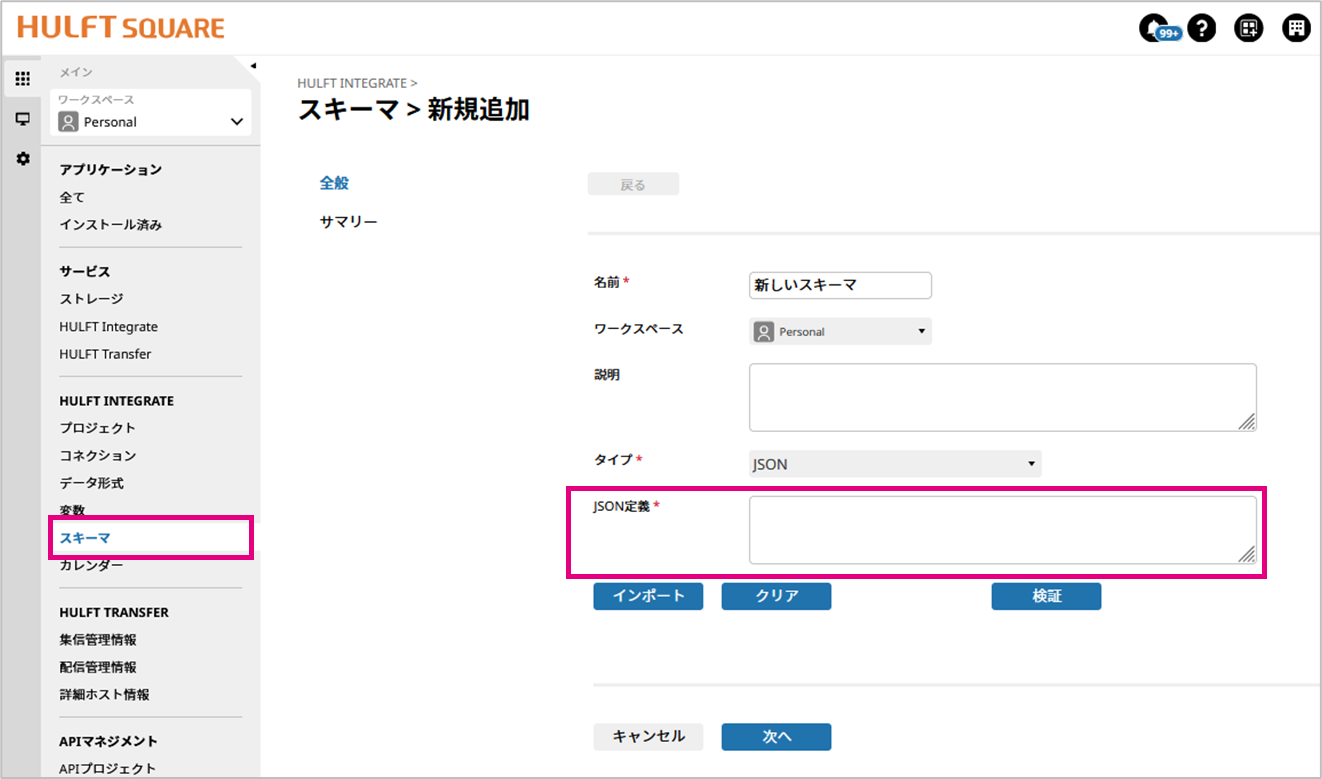The height and width of the screenshot is (779, 1322).
Task: Click the 説明 resize grip handle
Action: [1247, 422]
